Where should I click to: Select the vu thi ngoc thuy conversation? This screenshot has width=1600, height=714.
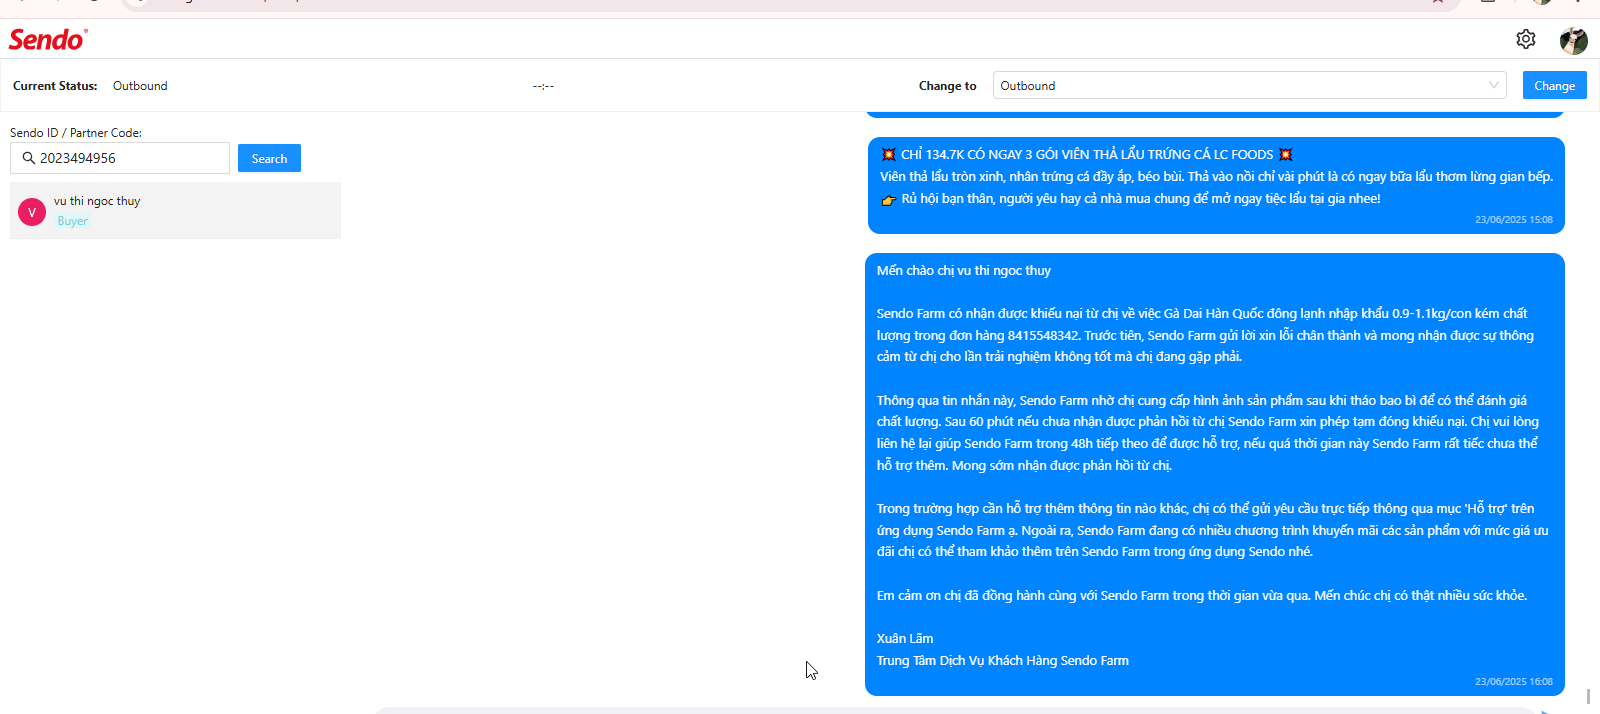tap(175, 210)
